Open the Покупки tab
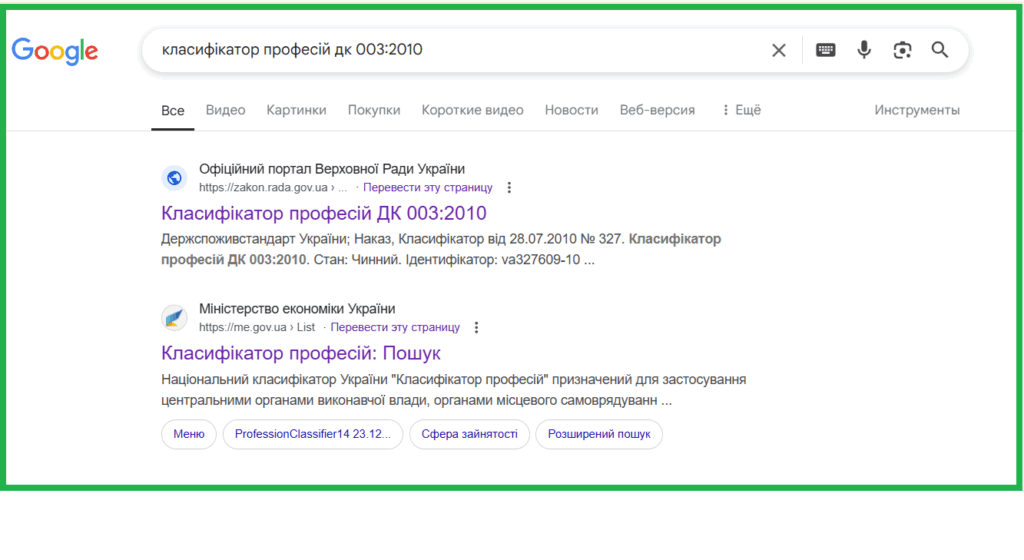This screenshot has width=1024, height=560. click(374, 110)
